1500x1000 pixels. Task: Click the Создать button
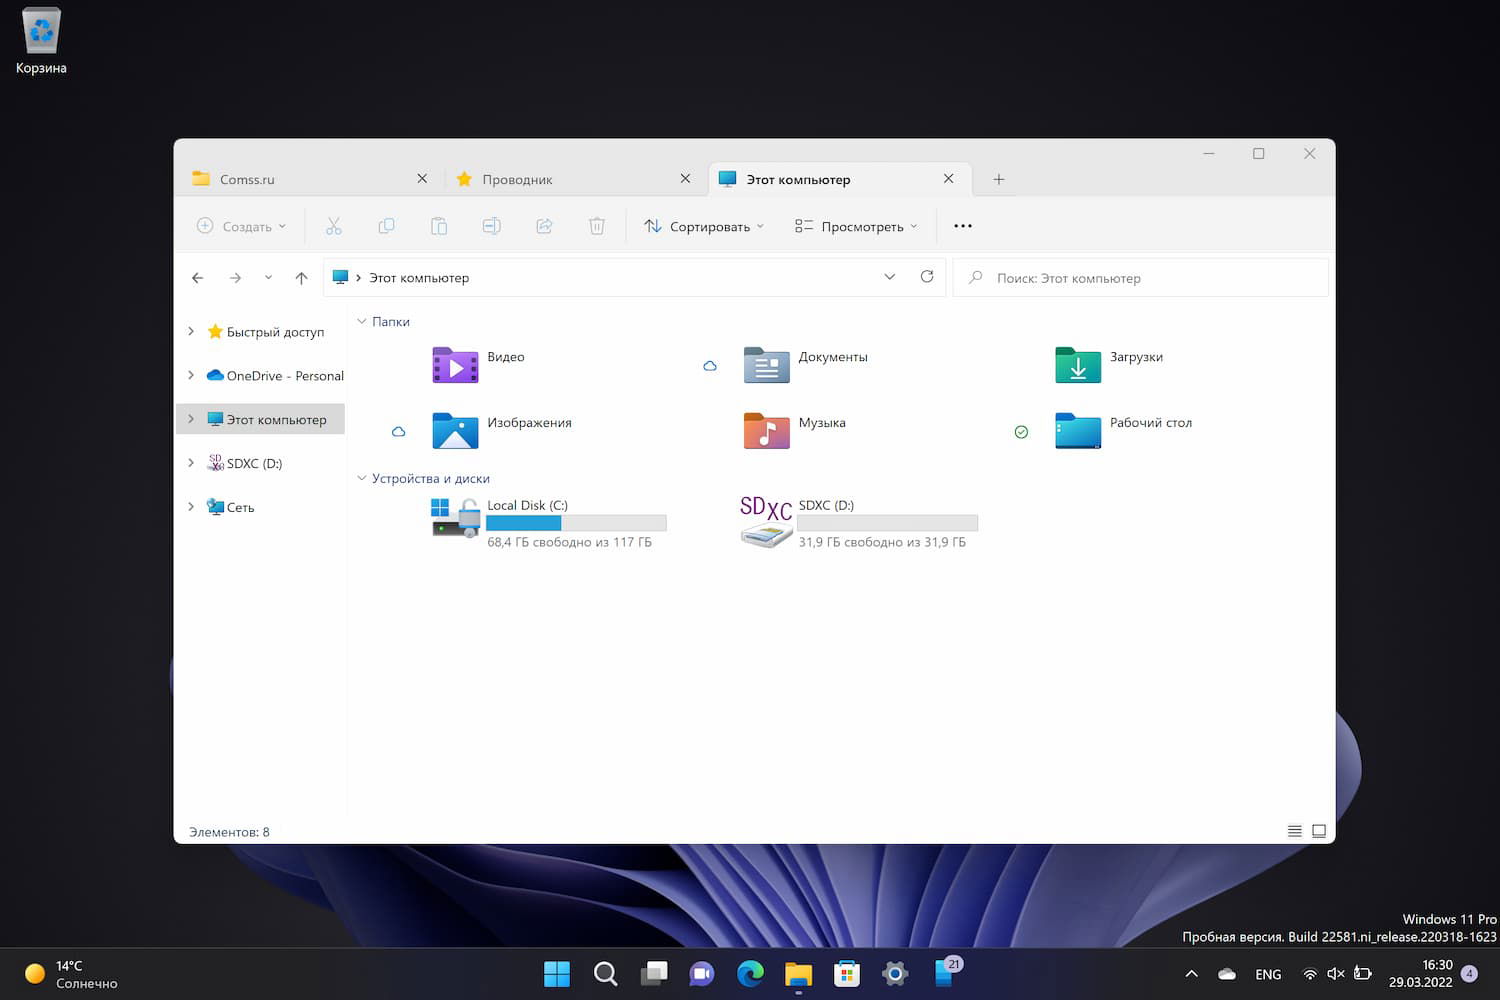click(x=242, y=226)
